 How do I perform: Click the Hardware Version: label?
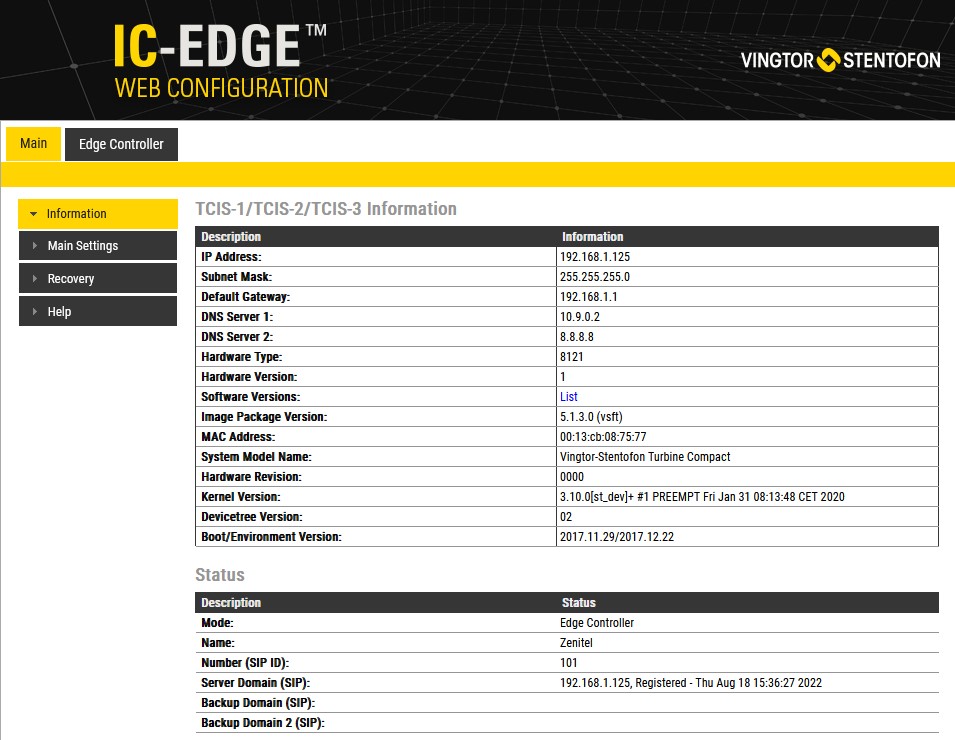click(249, 377)
